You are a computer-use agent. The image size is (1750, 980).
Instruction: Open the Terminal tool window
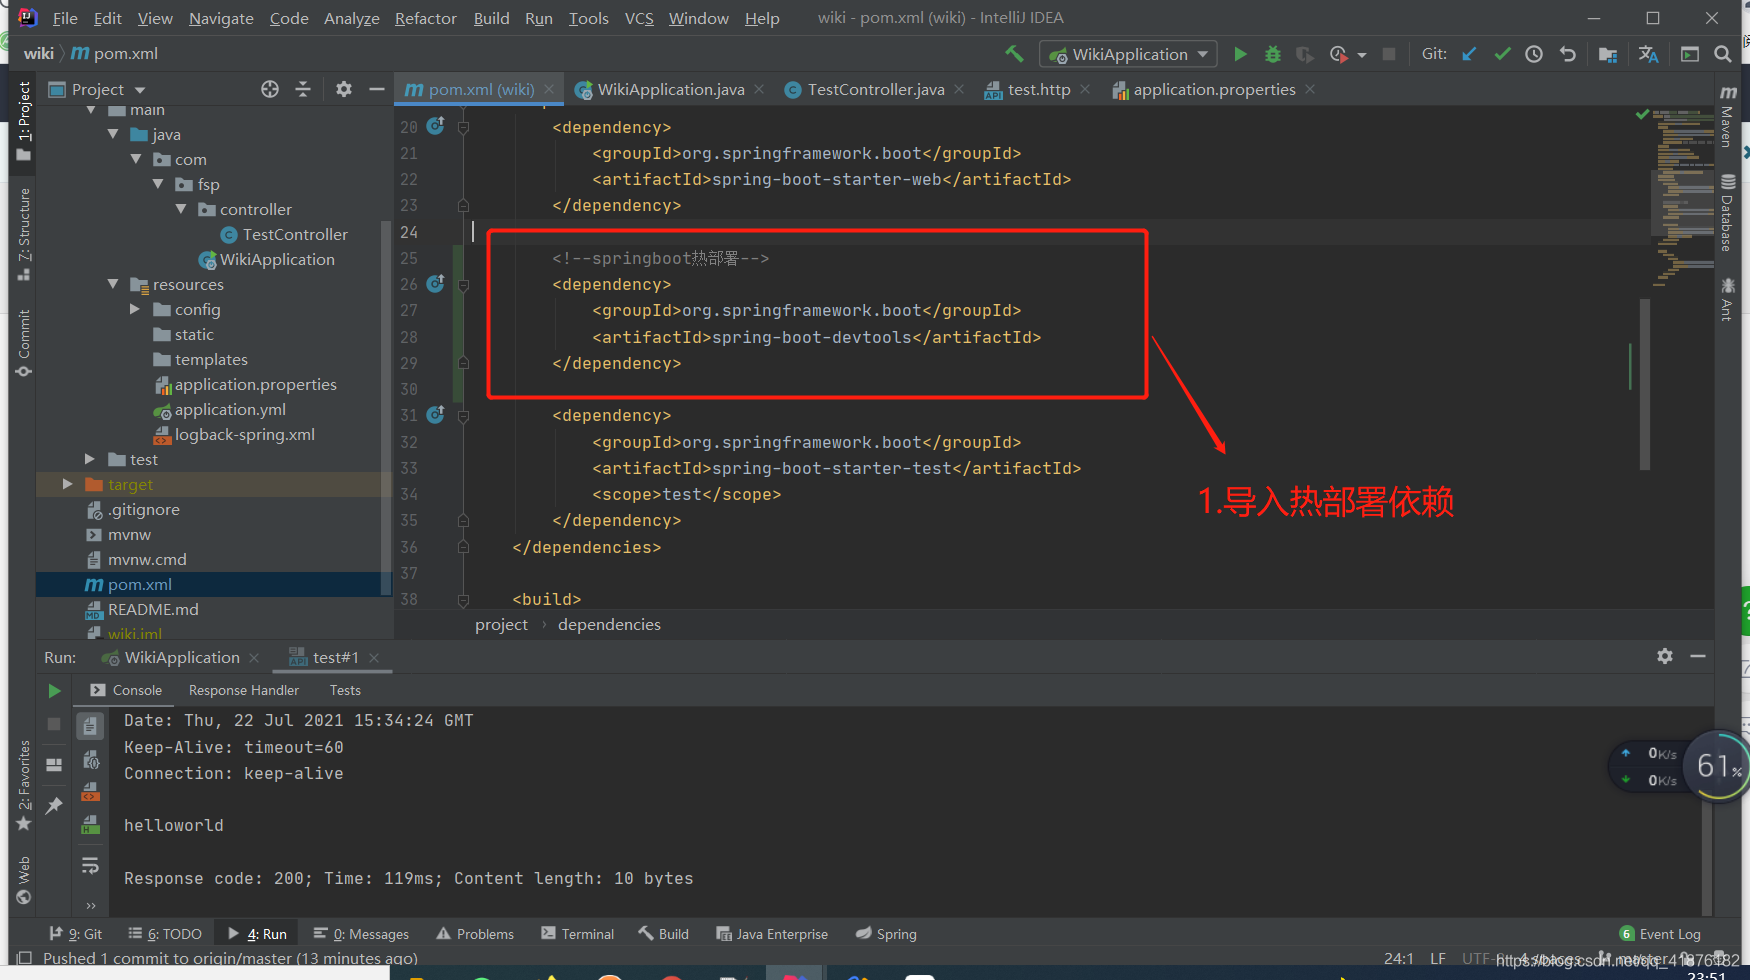tap(577, 934)
